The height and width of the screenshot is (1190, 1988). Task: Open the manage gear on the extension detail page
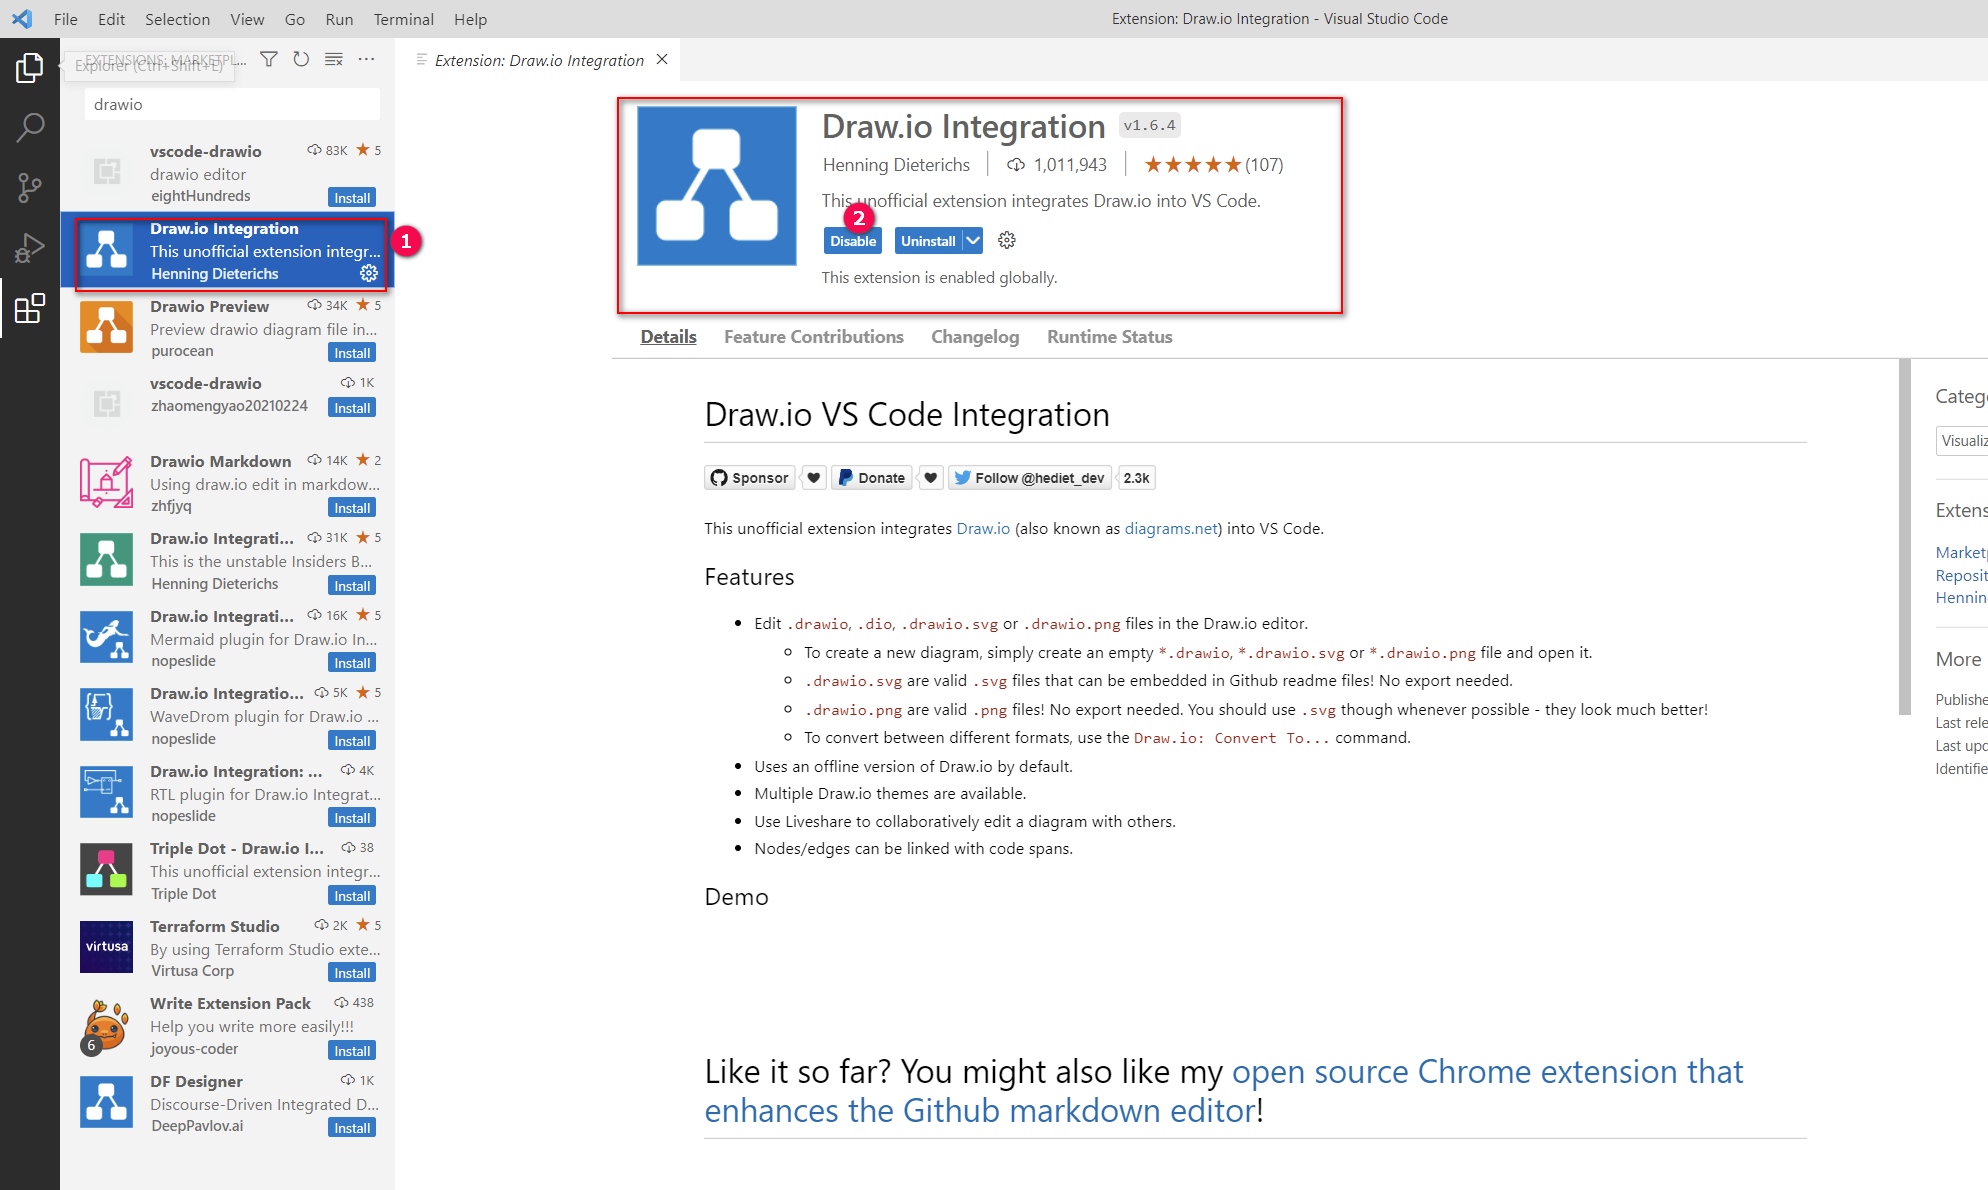click(1006, 240)
